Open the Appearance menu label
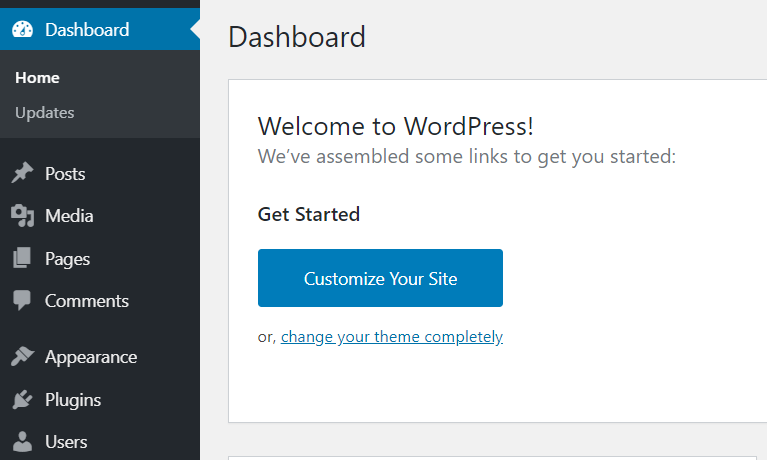Viewport: 767px width, 460px height. 91,357
